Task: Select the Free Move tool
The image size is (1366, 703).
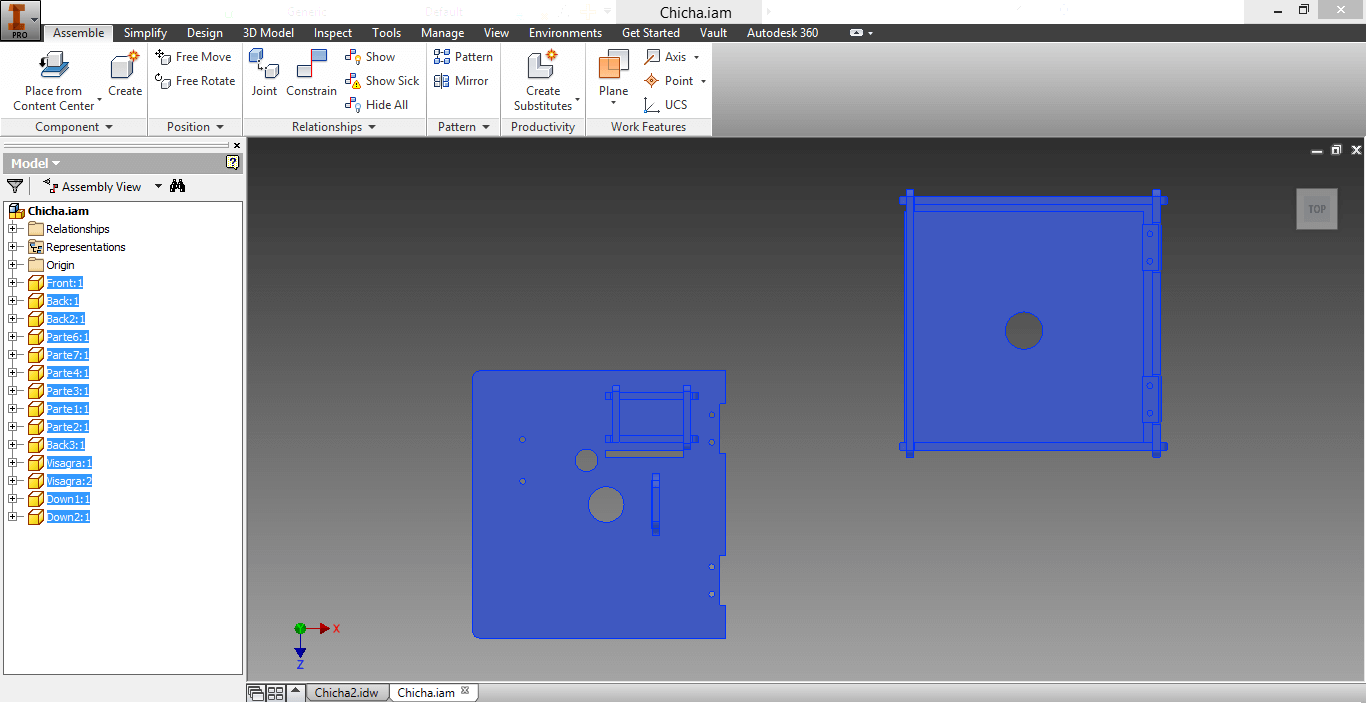Action: pyautogui.click(x=194, y=57)
